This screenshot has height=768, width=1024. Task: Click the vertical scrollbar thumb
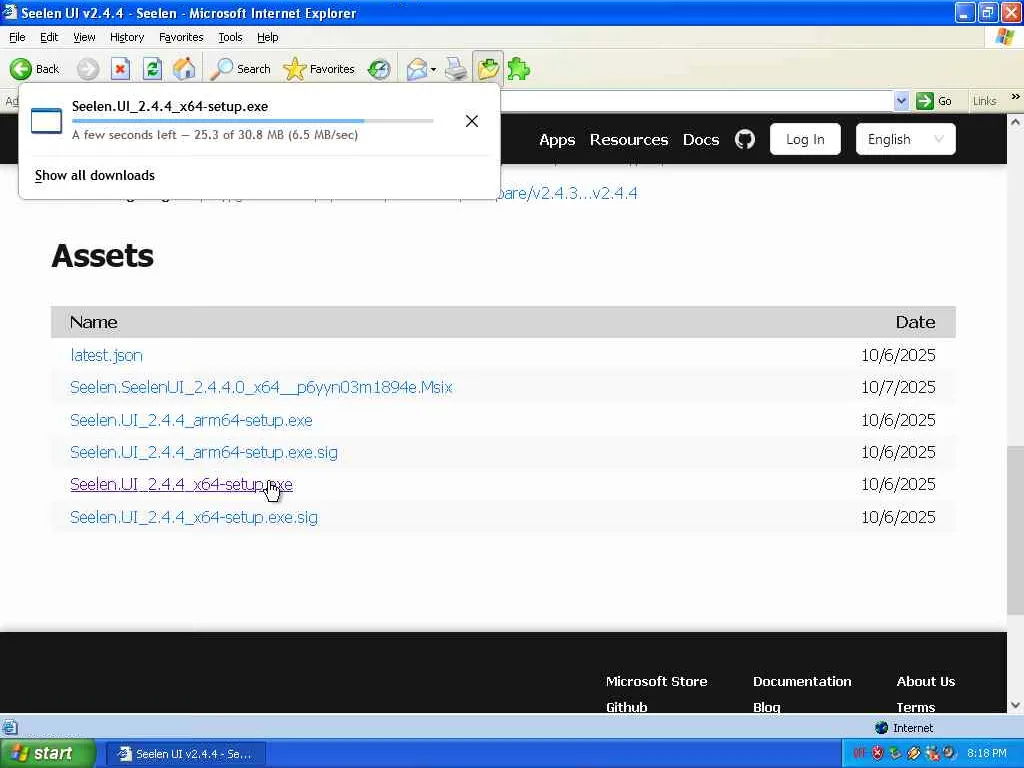[1015, 530]
